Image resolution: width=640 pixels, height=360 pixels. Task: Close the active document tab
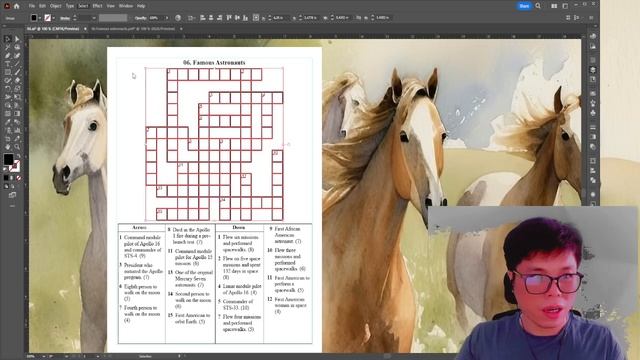[85, 29]
